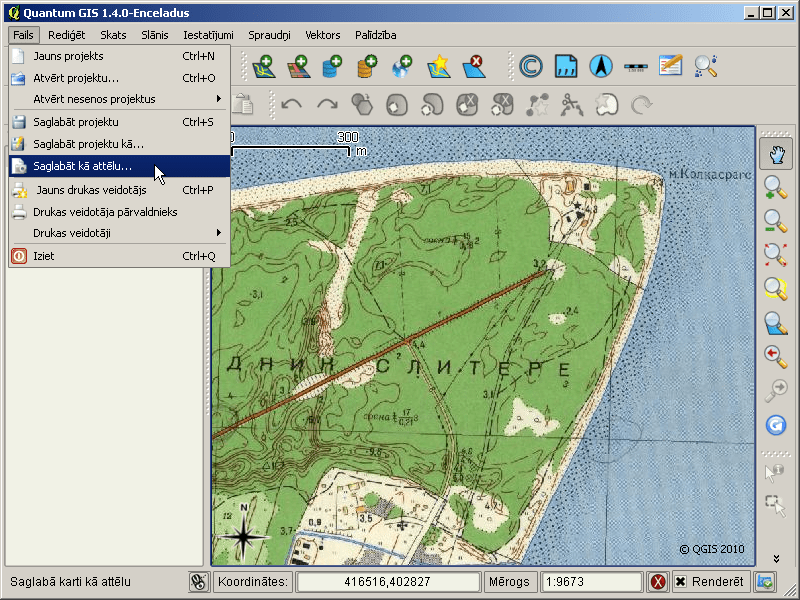Choose Saglabāt projektu menu entry

[119, 122]
